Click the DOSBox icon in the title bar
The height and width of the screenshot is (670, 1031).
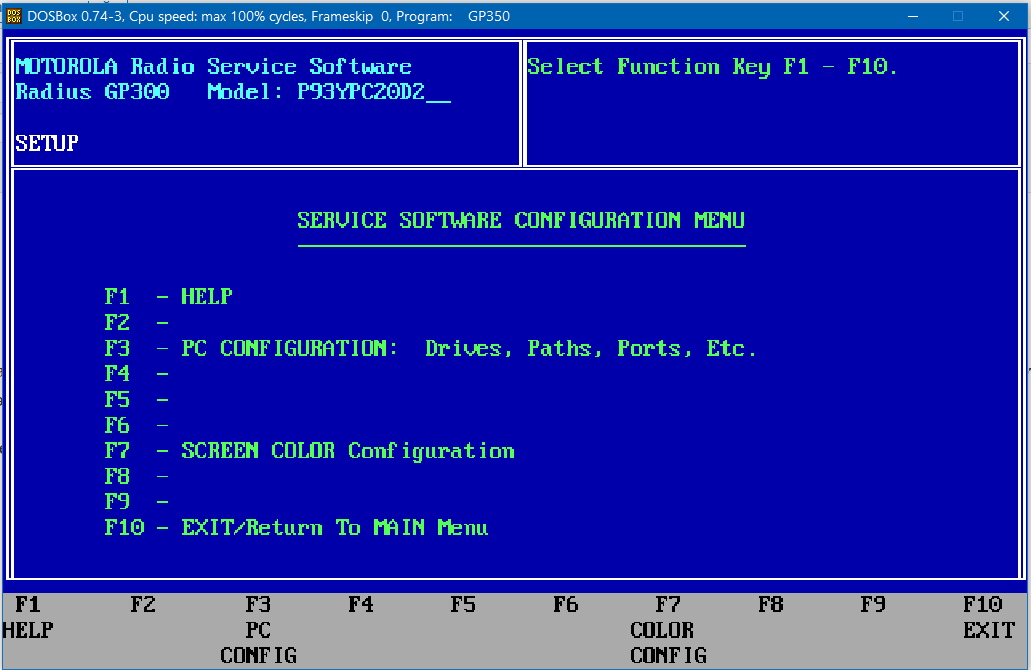click(14, 16)
